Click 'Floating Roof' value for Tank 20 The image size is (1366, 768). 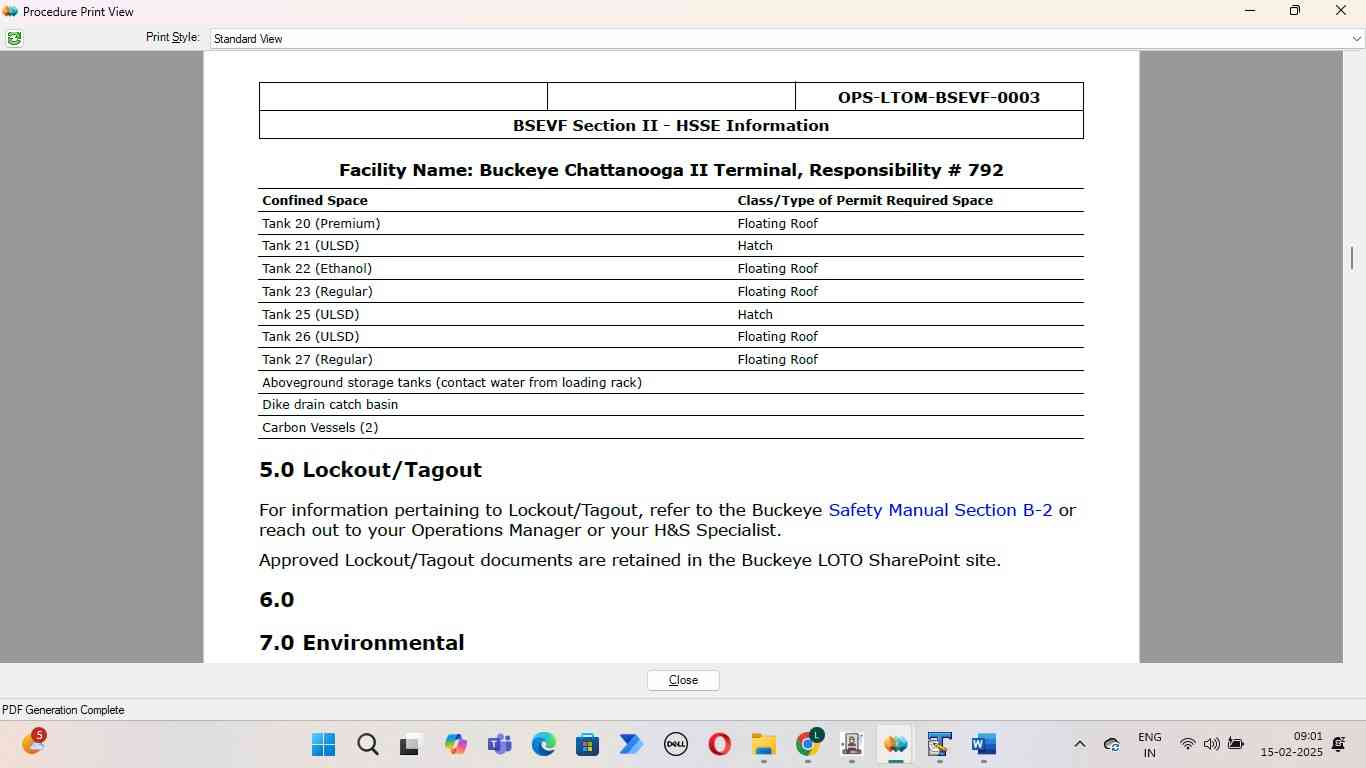tap(778, 223)
